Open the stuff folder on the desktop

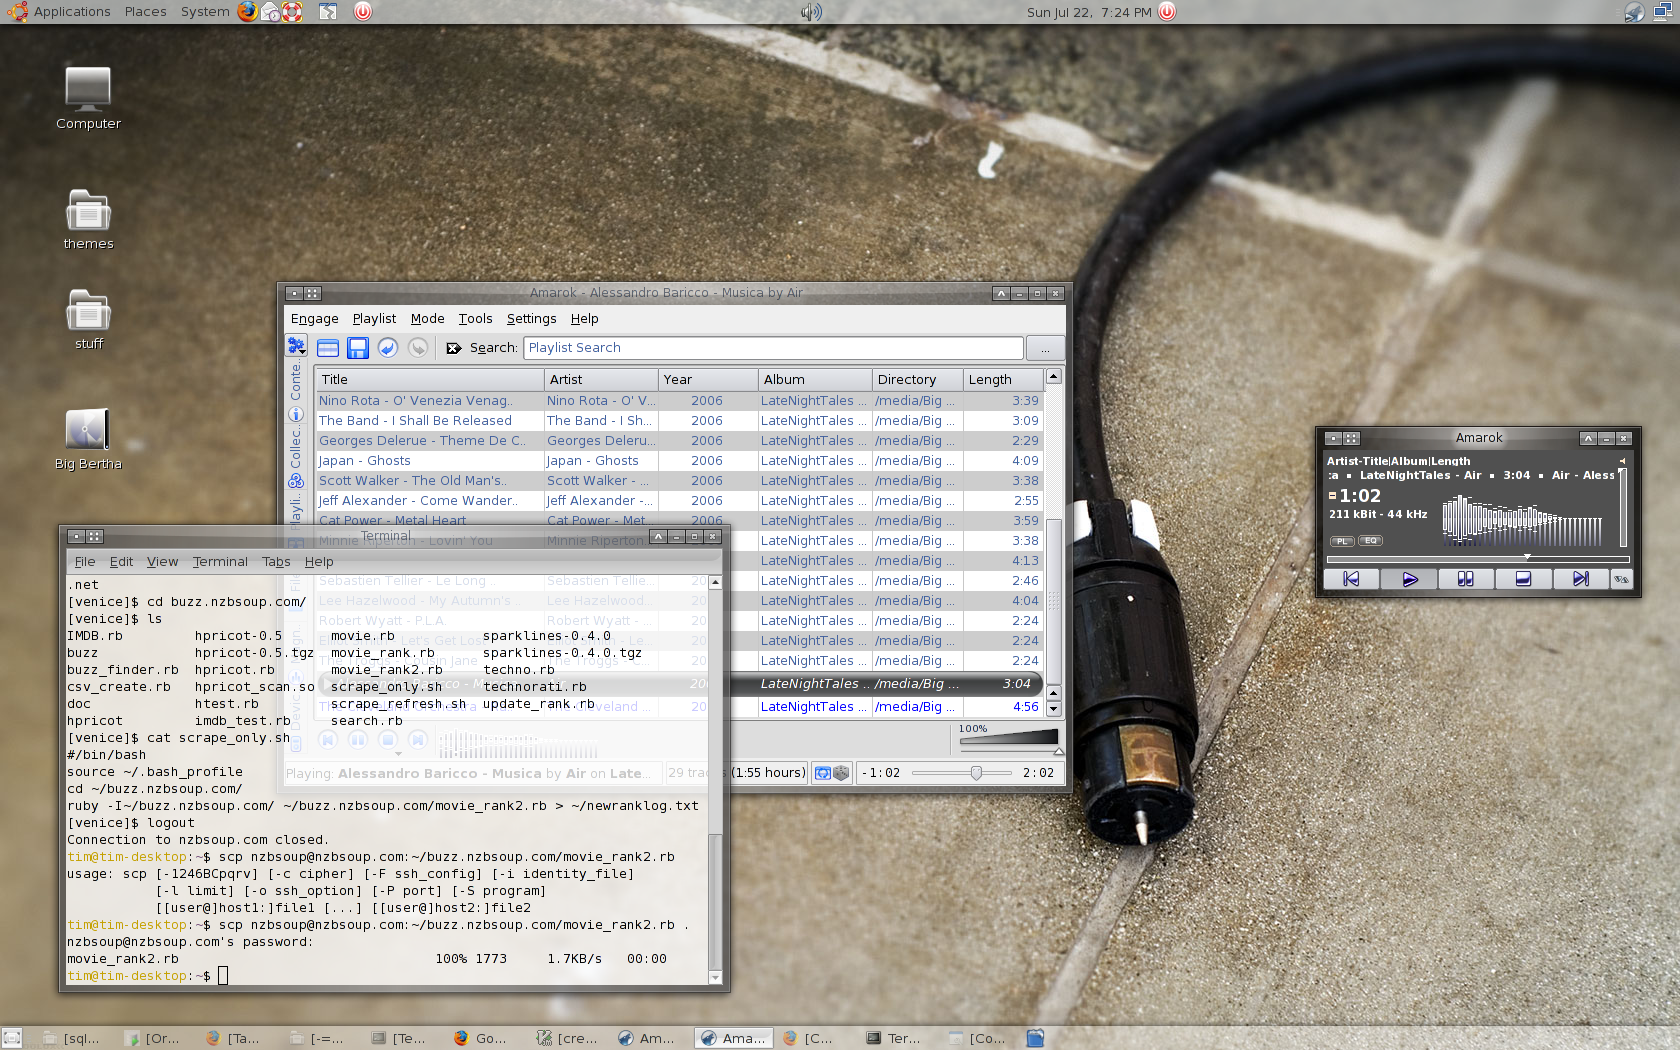tap(88, 320)
